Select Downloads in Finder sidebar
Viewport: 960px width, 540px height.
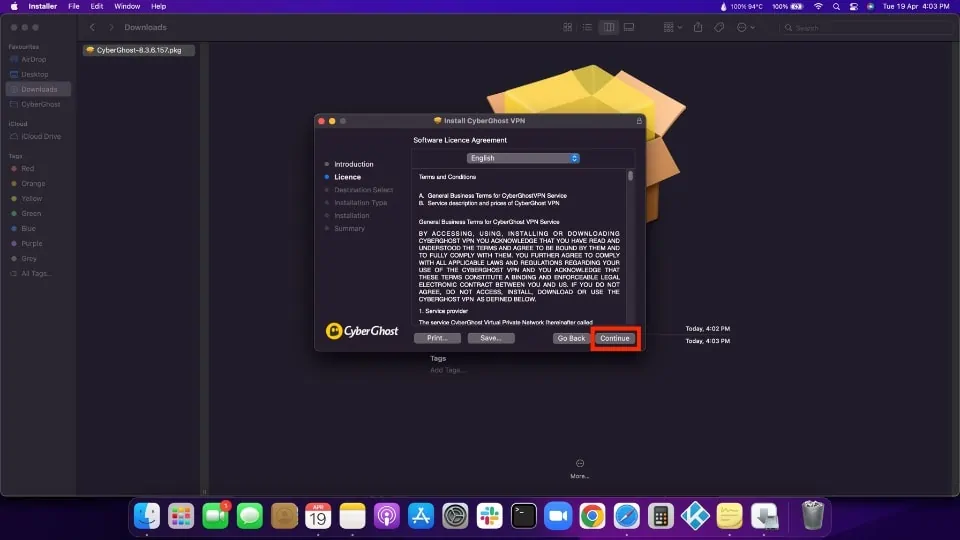coord(39,89)
